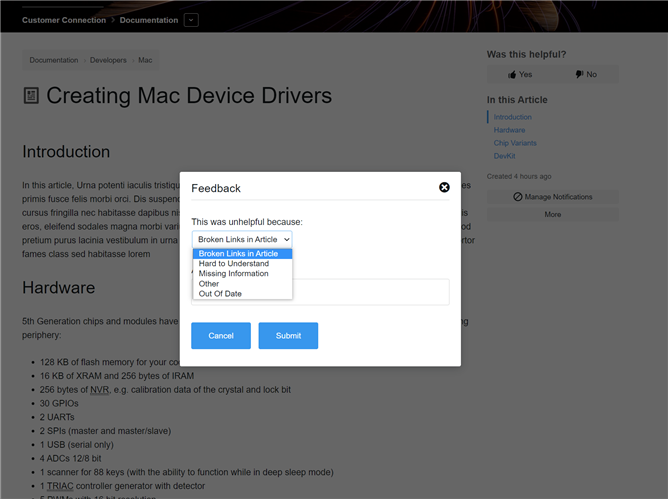668x499 pixels.
Task: Click 'Created 4 hours ago' text
Action: 519,176
